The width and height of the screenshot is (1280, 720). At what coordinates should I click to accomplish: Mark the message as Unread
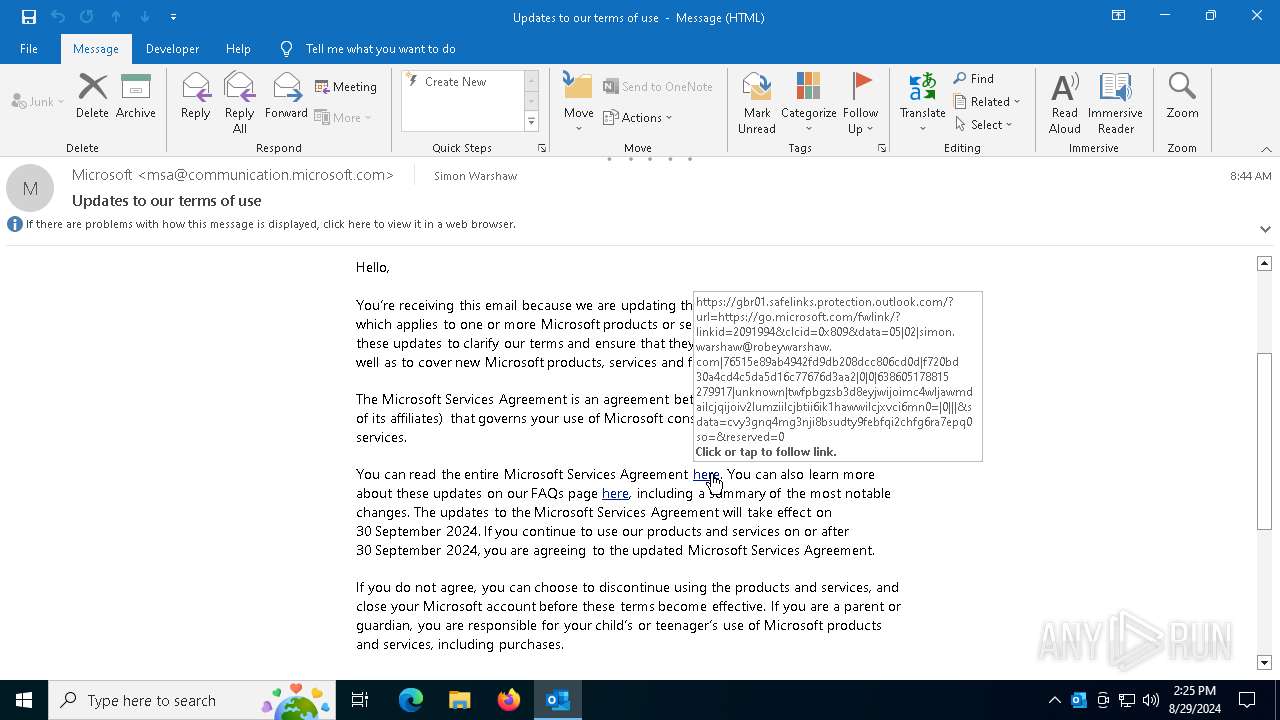pyautogui.click(x=757, y=103)
